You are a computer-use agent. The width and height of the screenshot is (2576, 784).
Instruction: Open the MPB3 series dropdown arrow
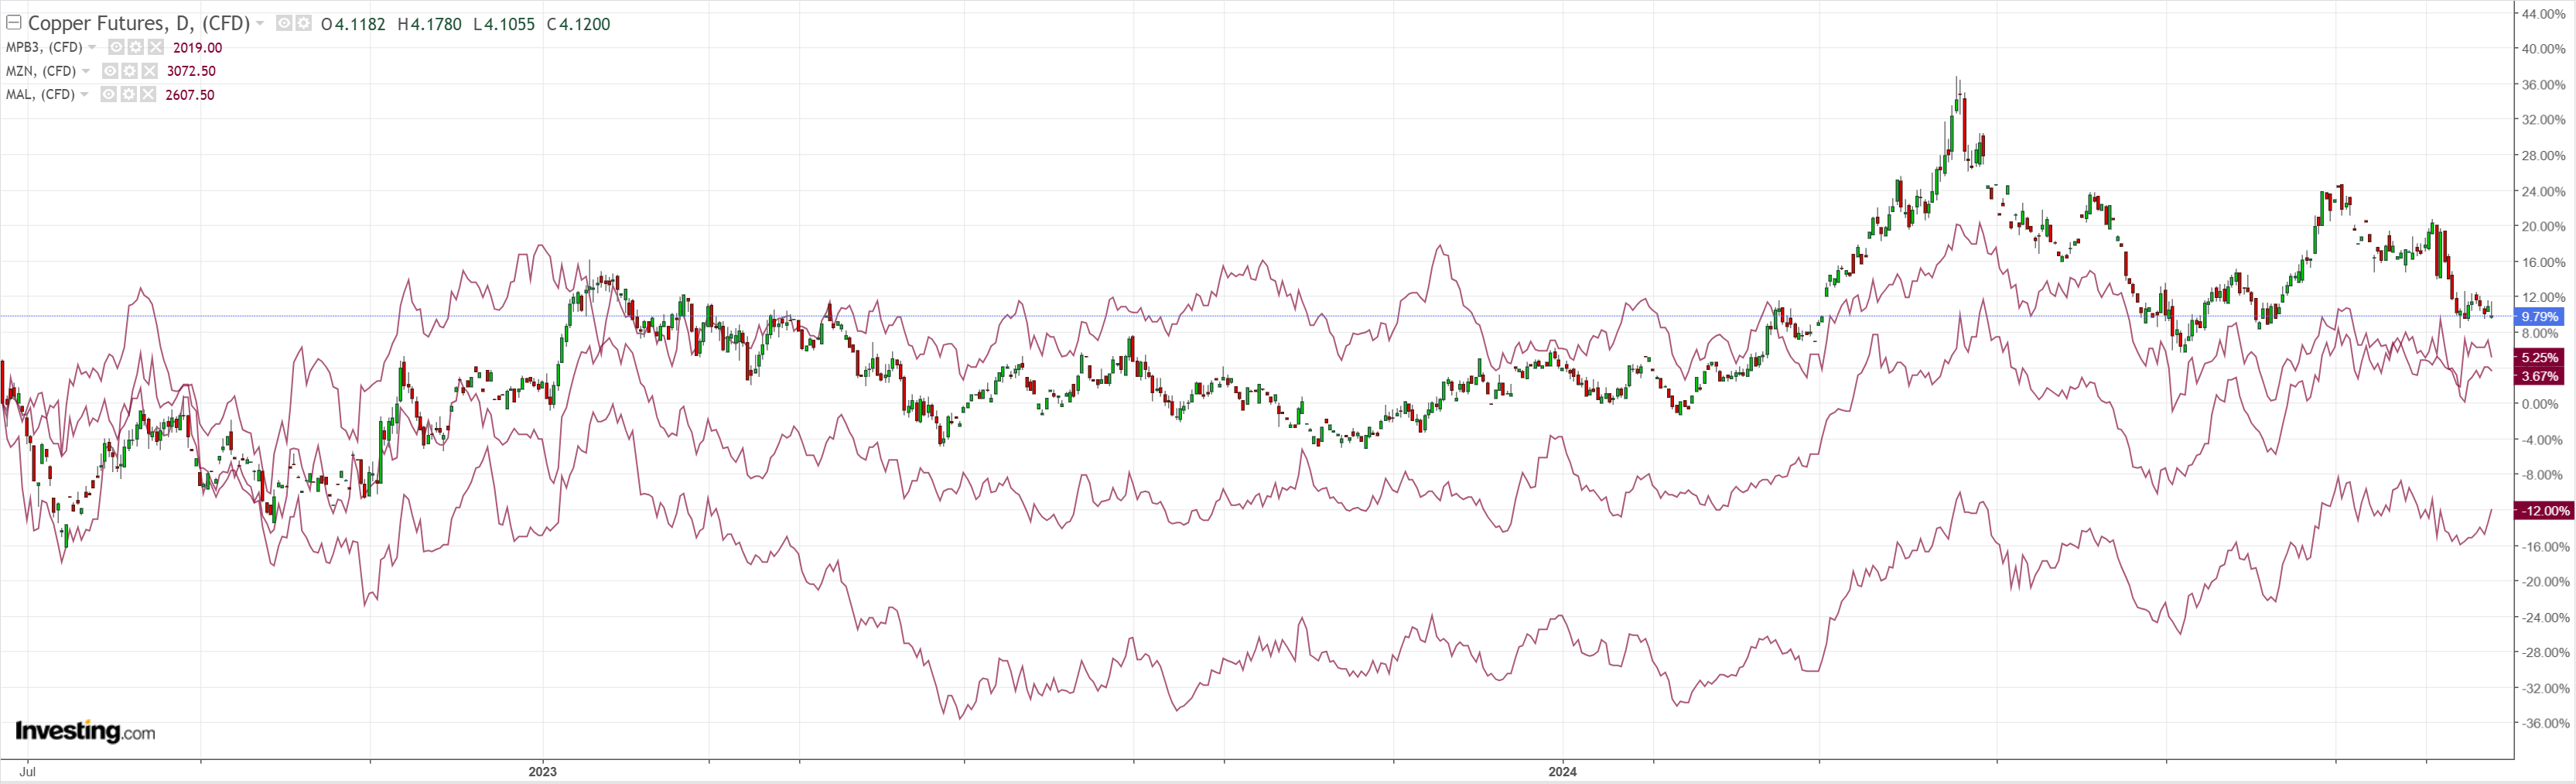pos(92,47)
